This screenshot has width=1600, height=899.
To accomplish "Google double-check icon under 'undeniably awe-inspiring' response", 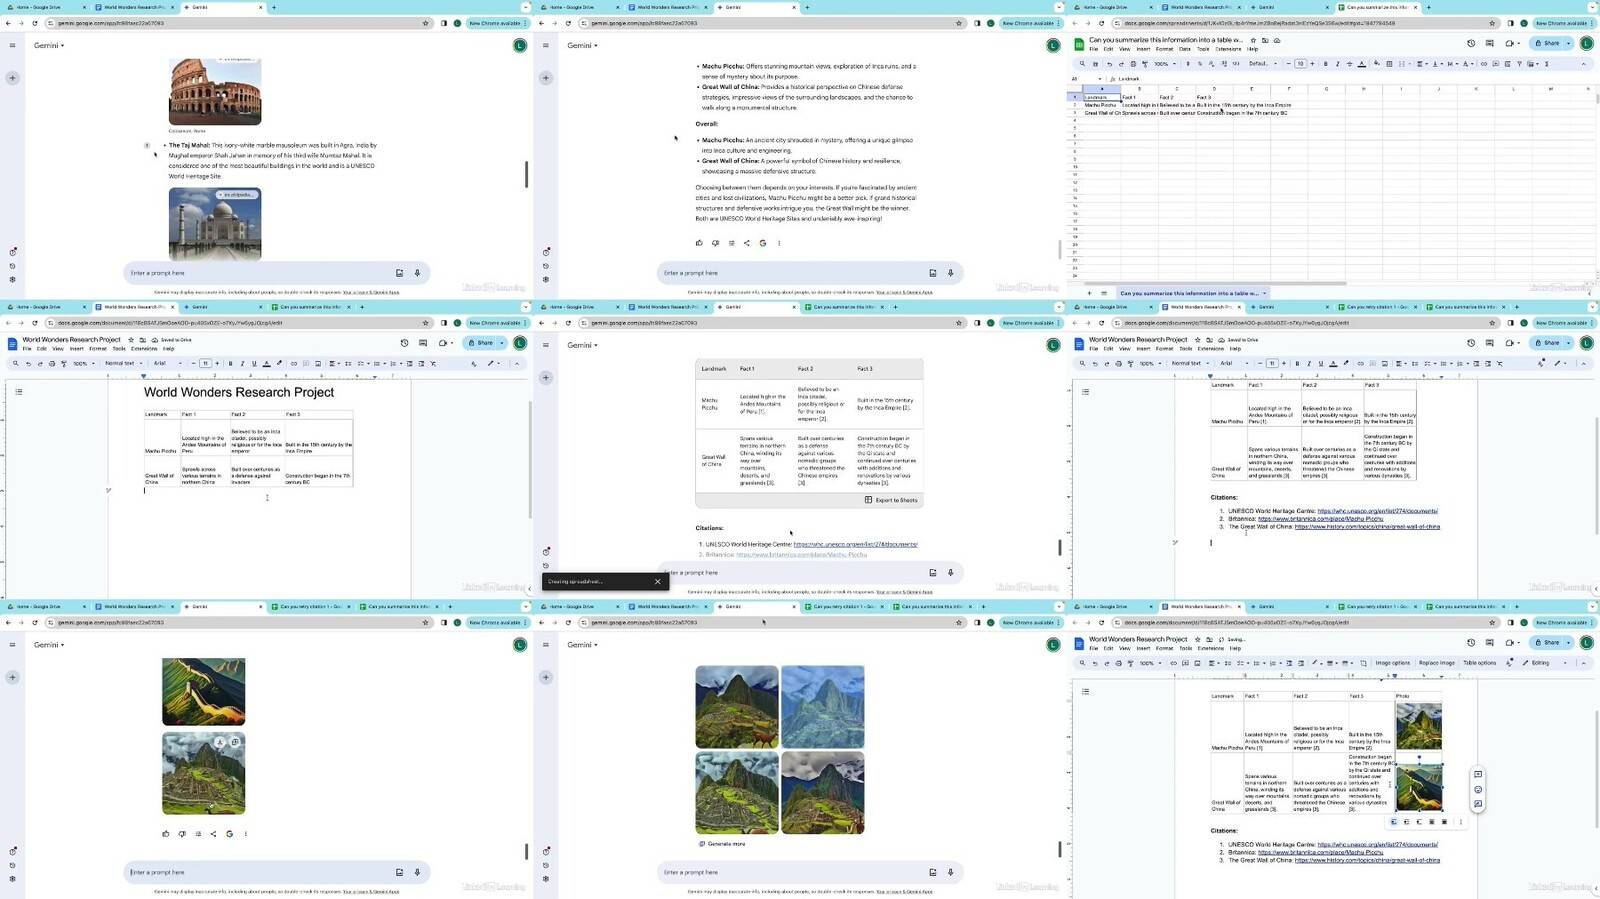I will tap(763, 243).
